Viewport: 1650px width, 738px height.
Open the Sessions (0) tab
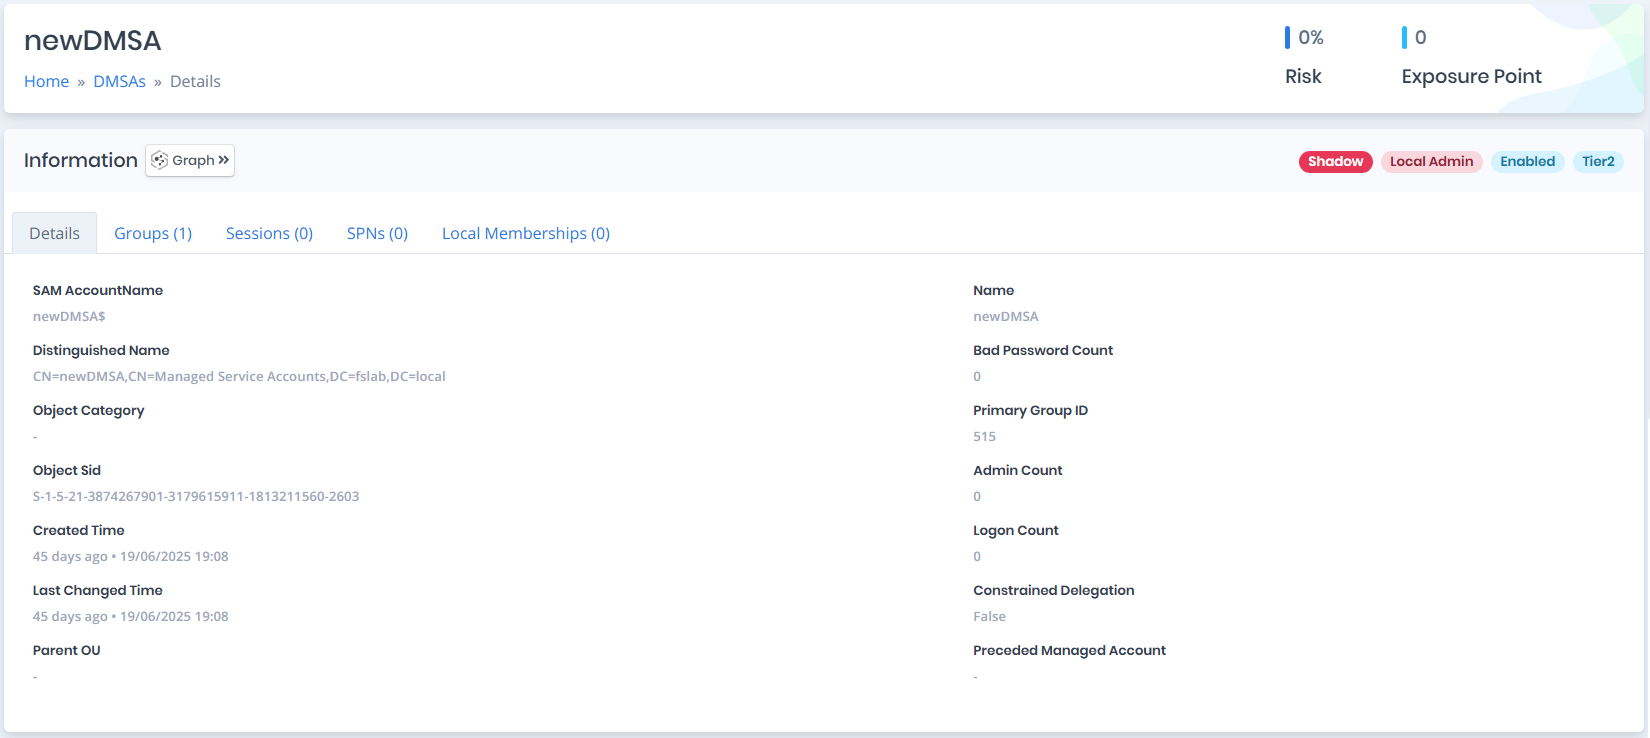269,233
